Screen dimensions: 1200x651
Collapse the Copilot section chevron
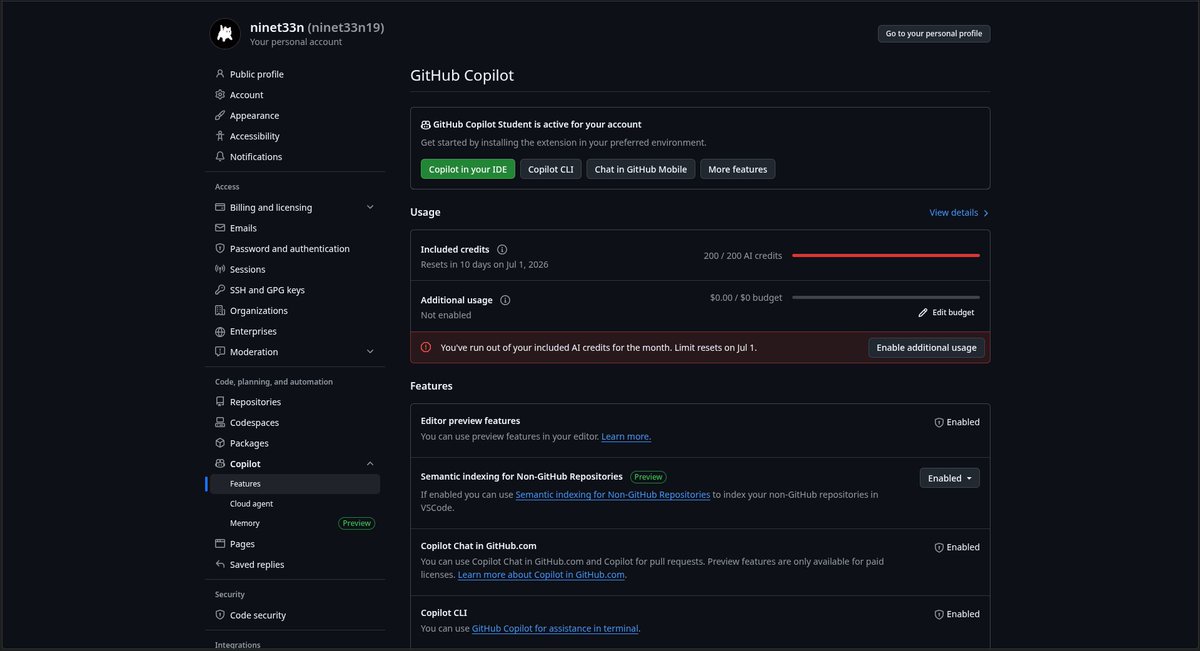370,464
